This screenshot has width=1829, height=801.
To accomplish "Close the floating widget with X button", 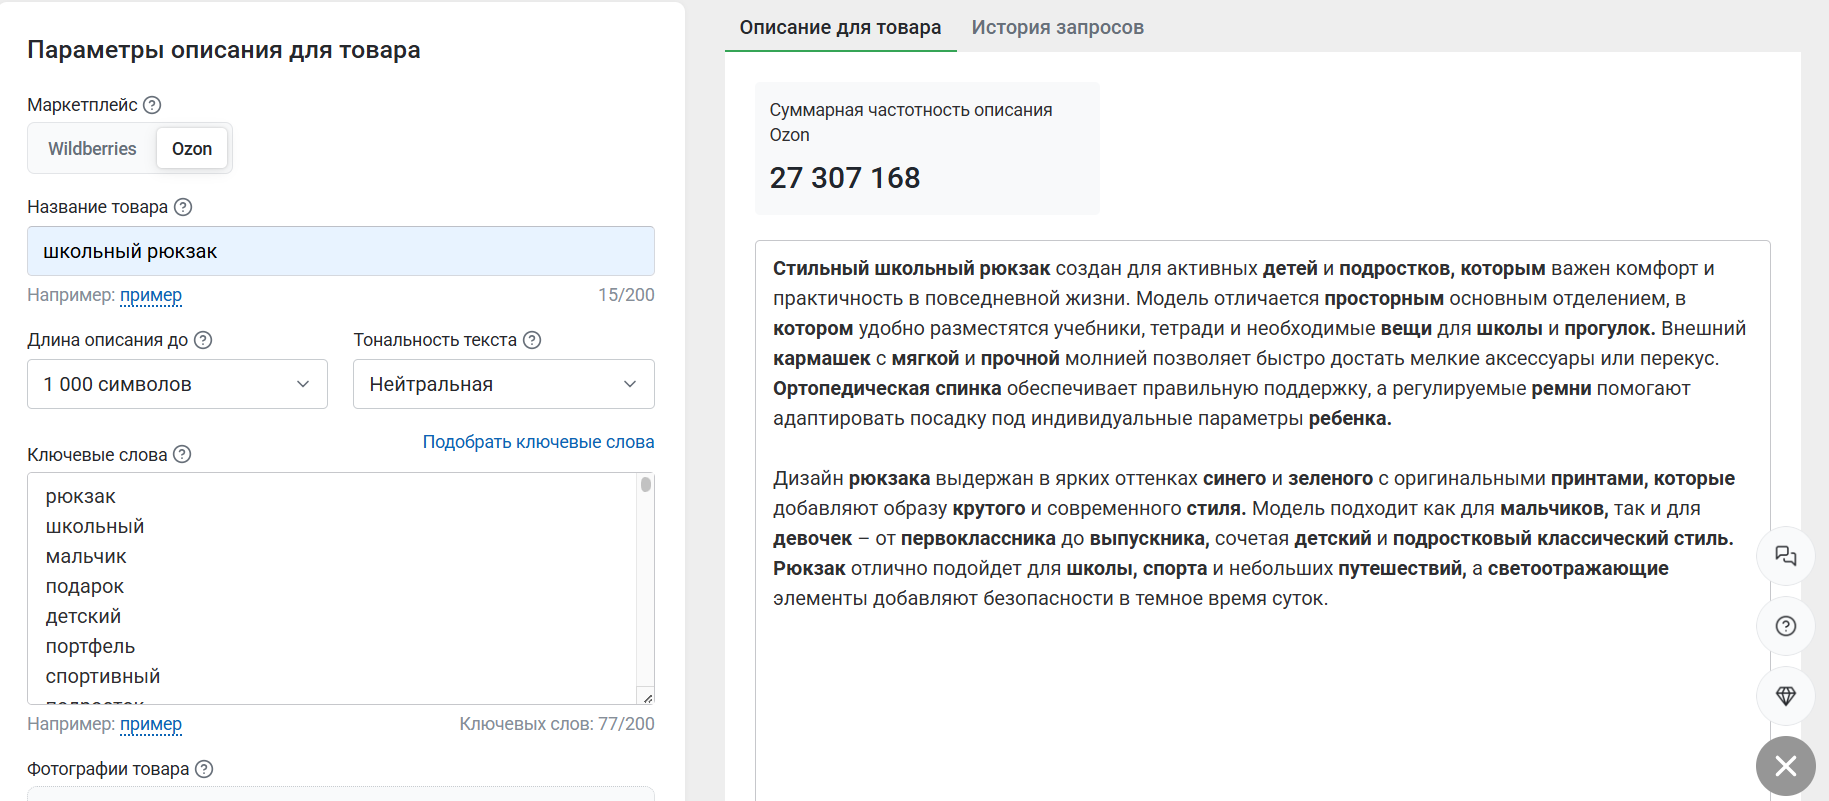I will (x=1785, y=766).
